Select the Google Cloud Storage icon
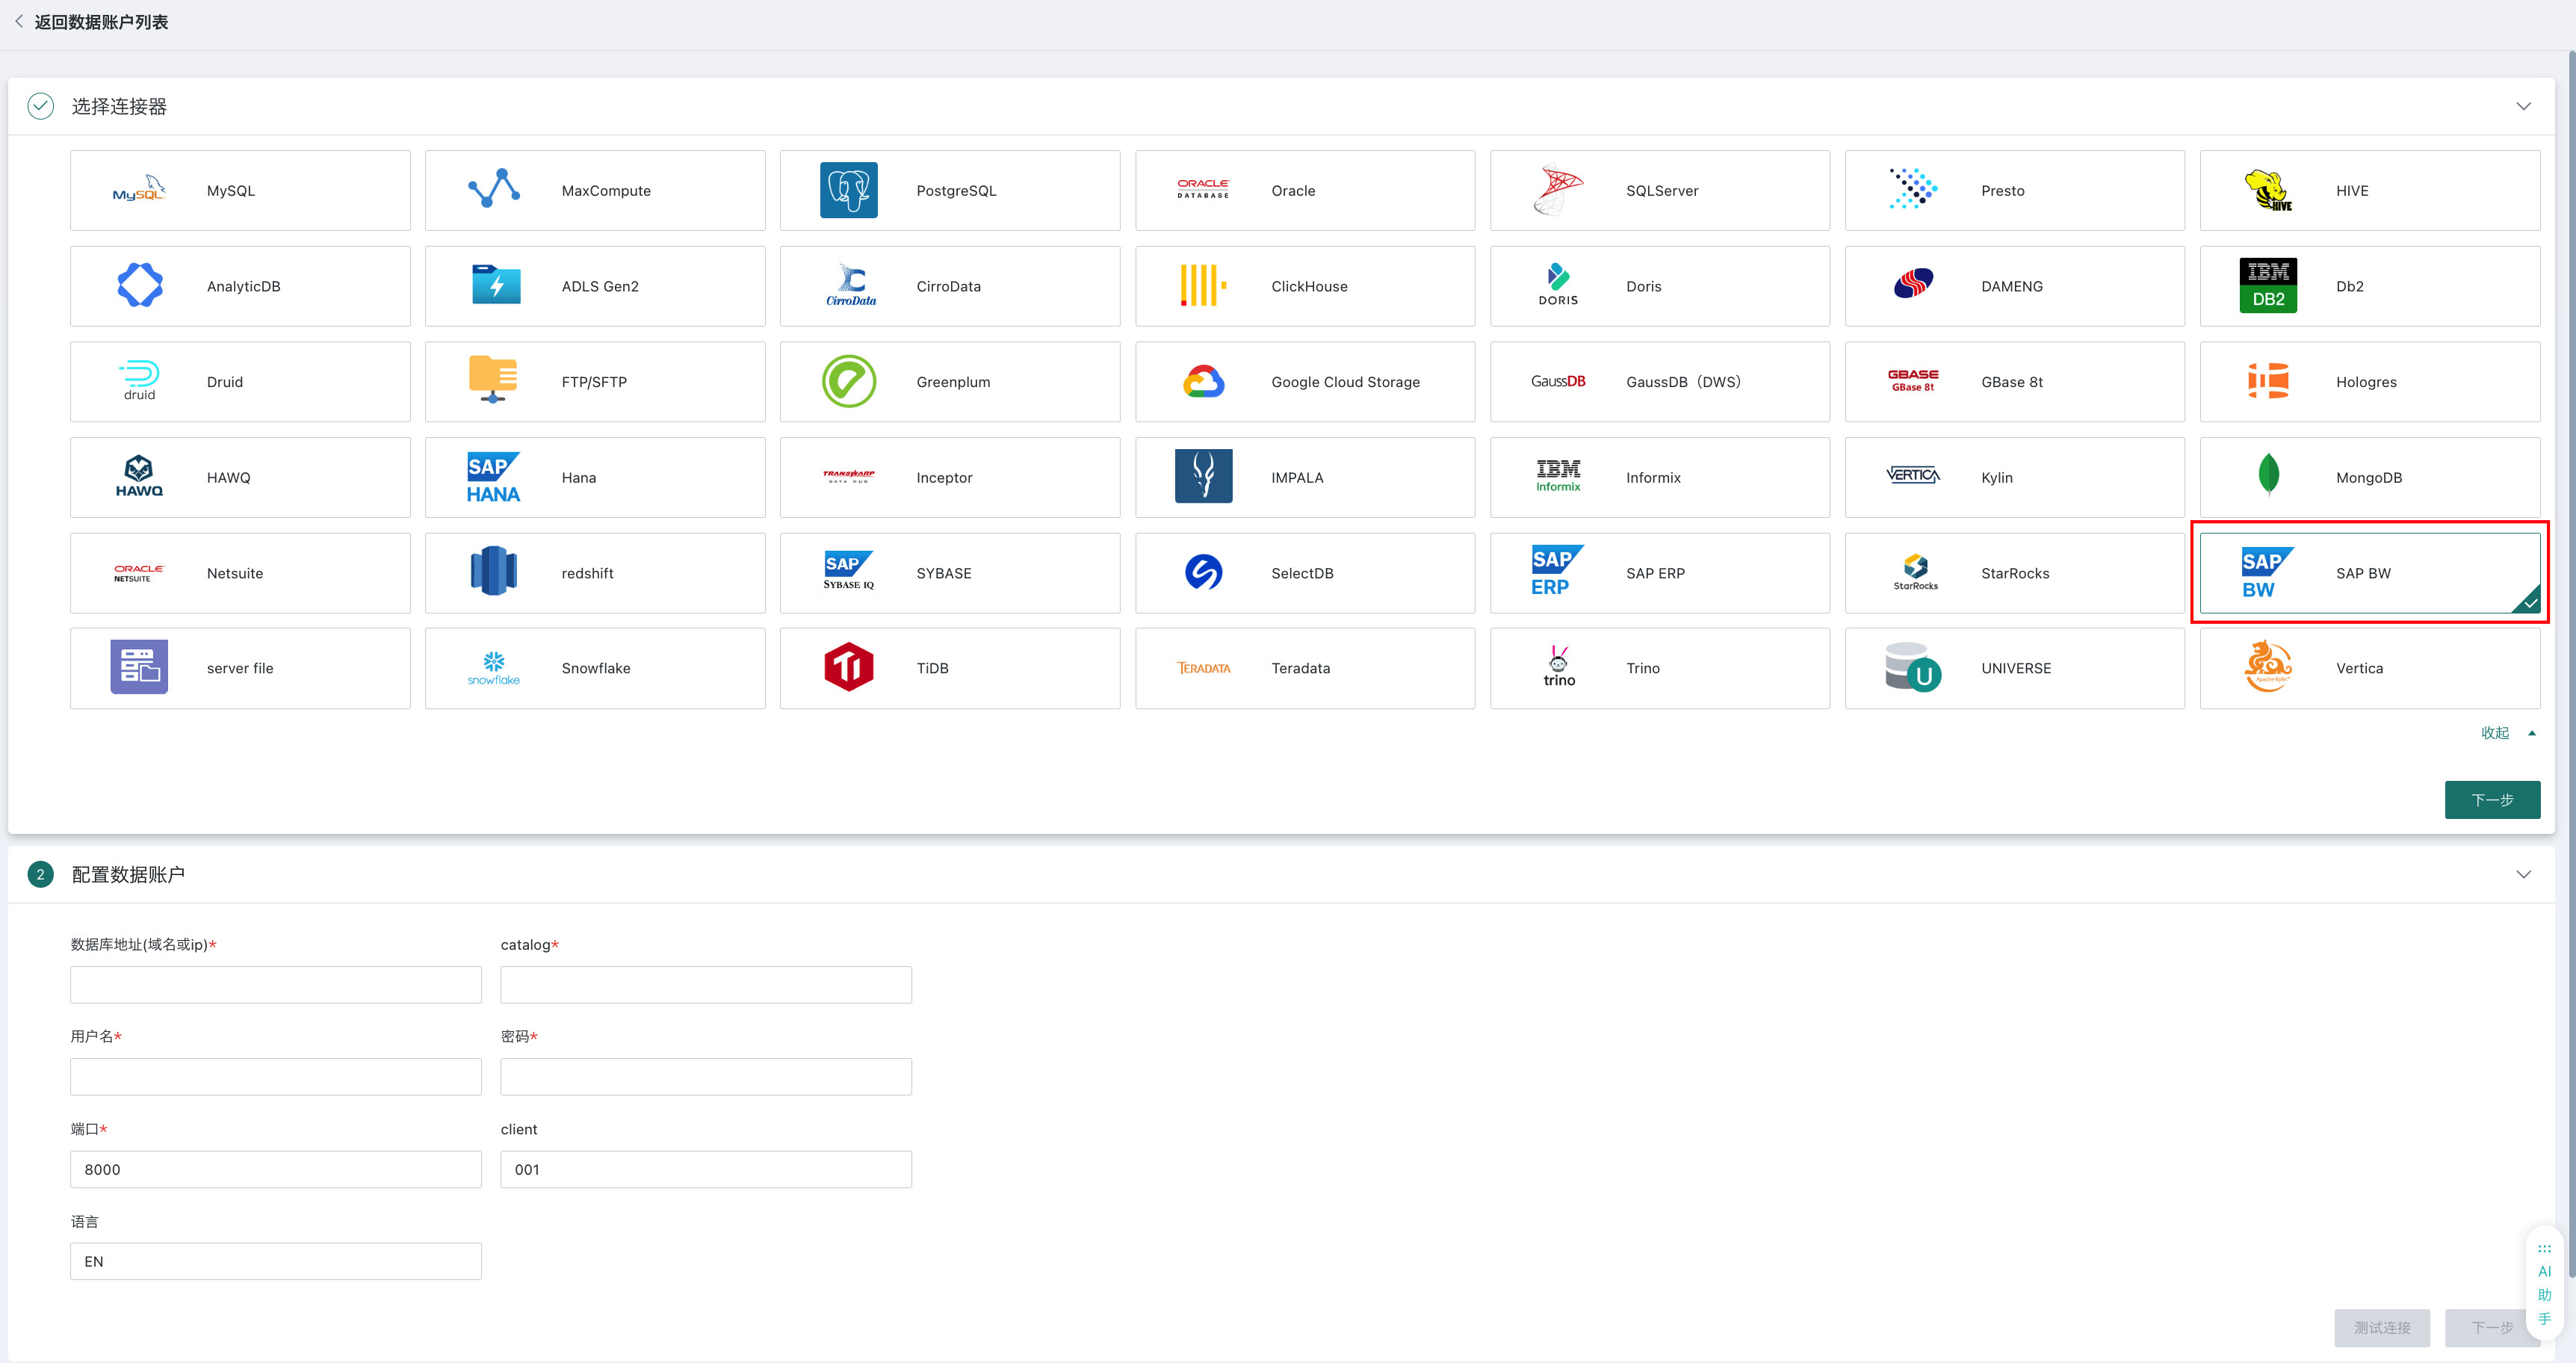The width and height of the screenshot is (2576, 1363). (x=1203, y=381)
